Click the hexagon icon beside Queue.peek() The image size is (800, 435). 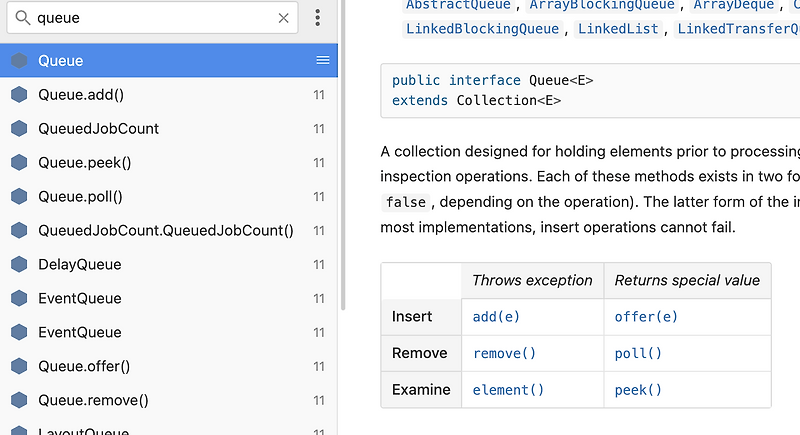pos(19,163)
